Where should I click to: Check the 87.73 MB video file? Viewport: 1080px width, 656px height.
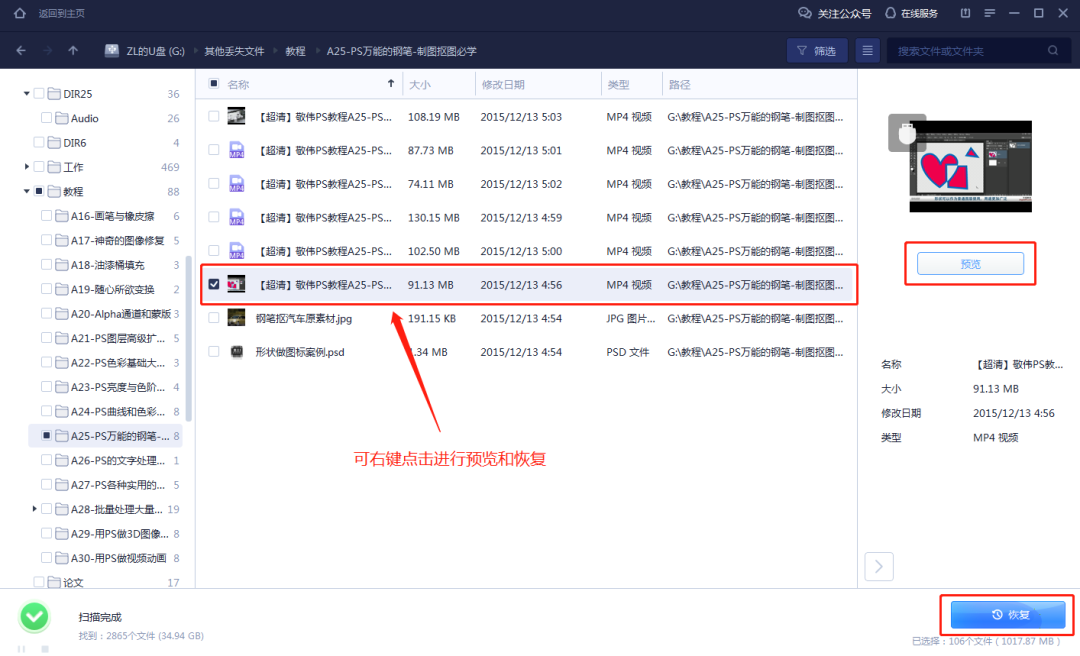(x=214, y=150)
